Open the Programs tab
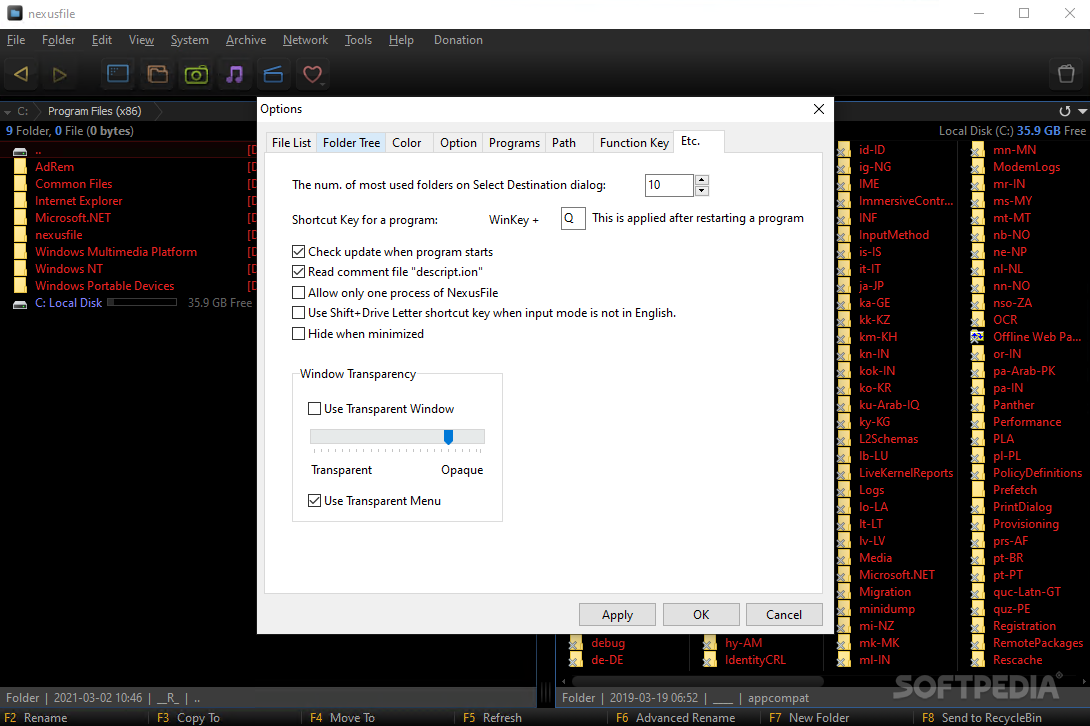The width and height of the screenshot is (1090, 726). [514, 143]
